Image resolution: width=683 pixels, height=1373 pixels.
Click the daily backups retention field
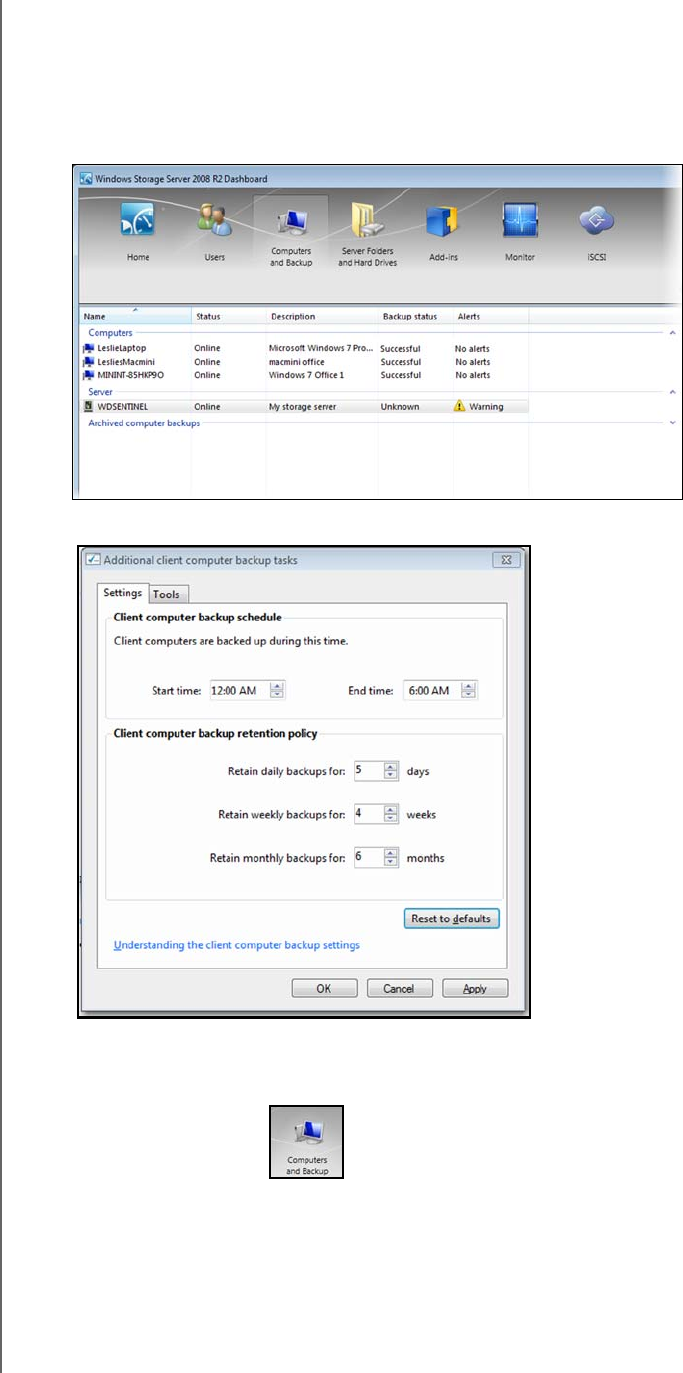368,771
